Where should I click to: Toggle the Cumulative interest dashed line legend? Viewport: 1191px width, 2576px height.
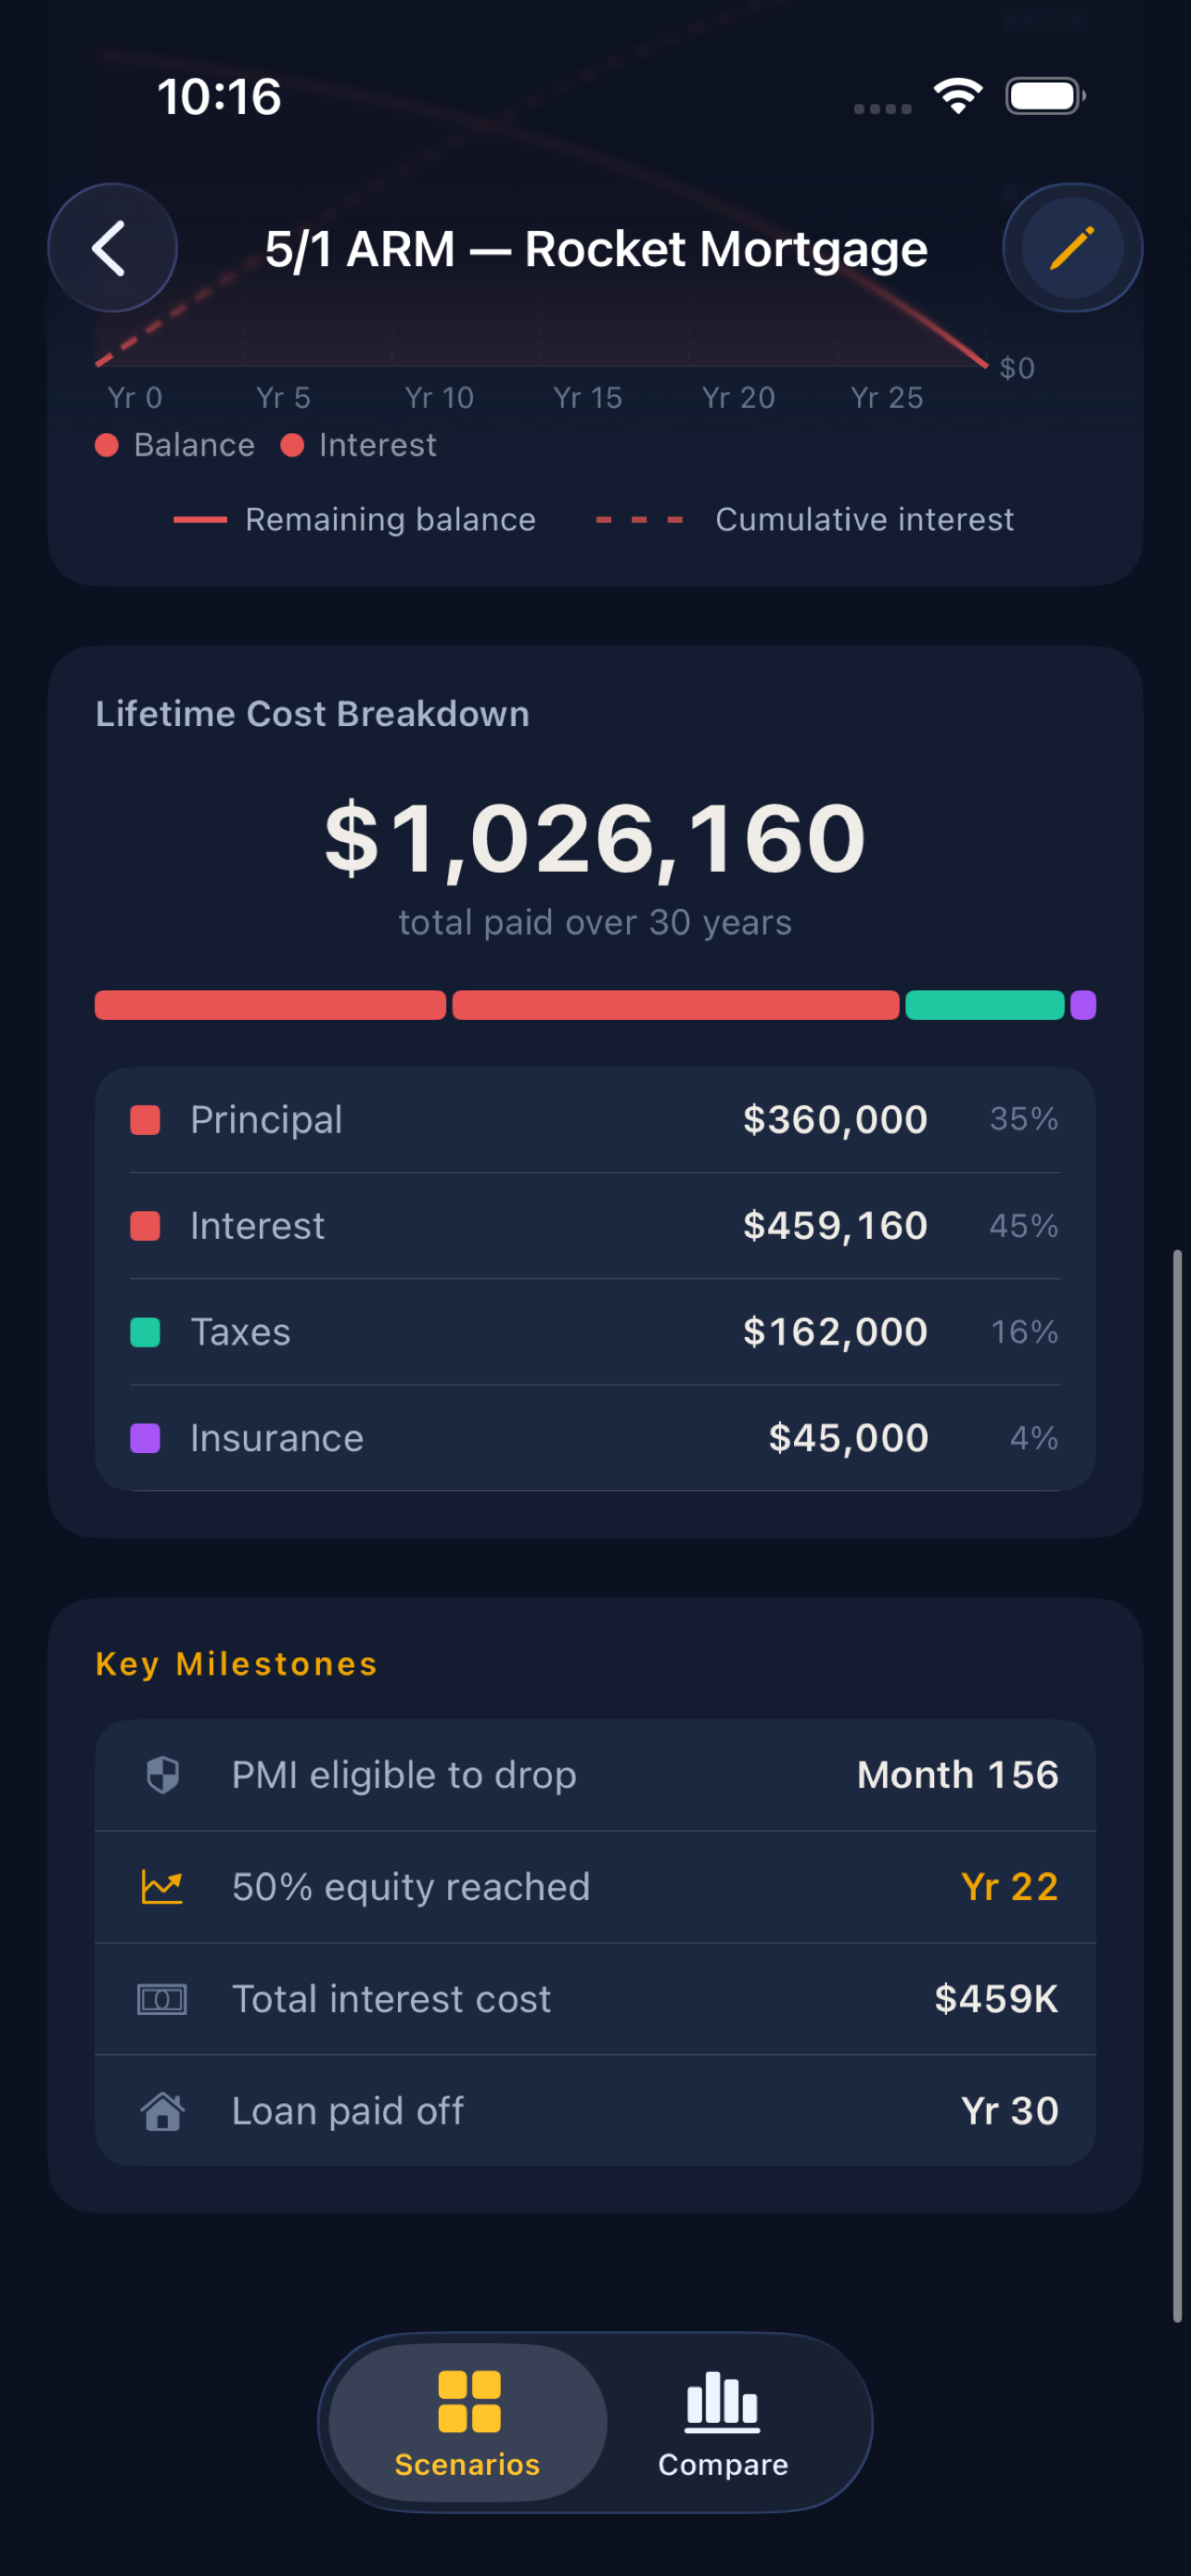click(805, 519)
